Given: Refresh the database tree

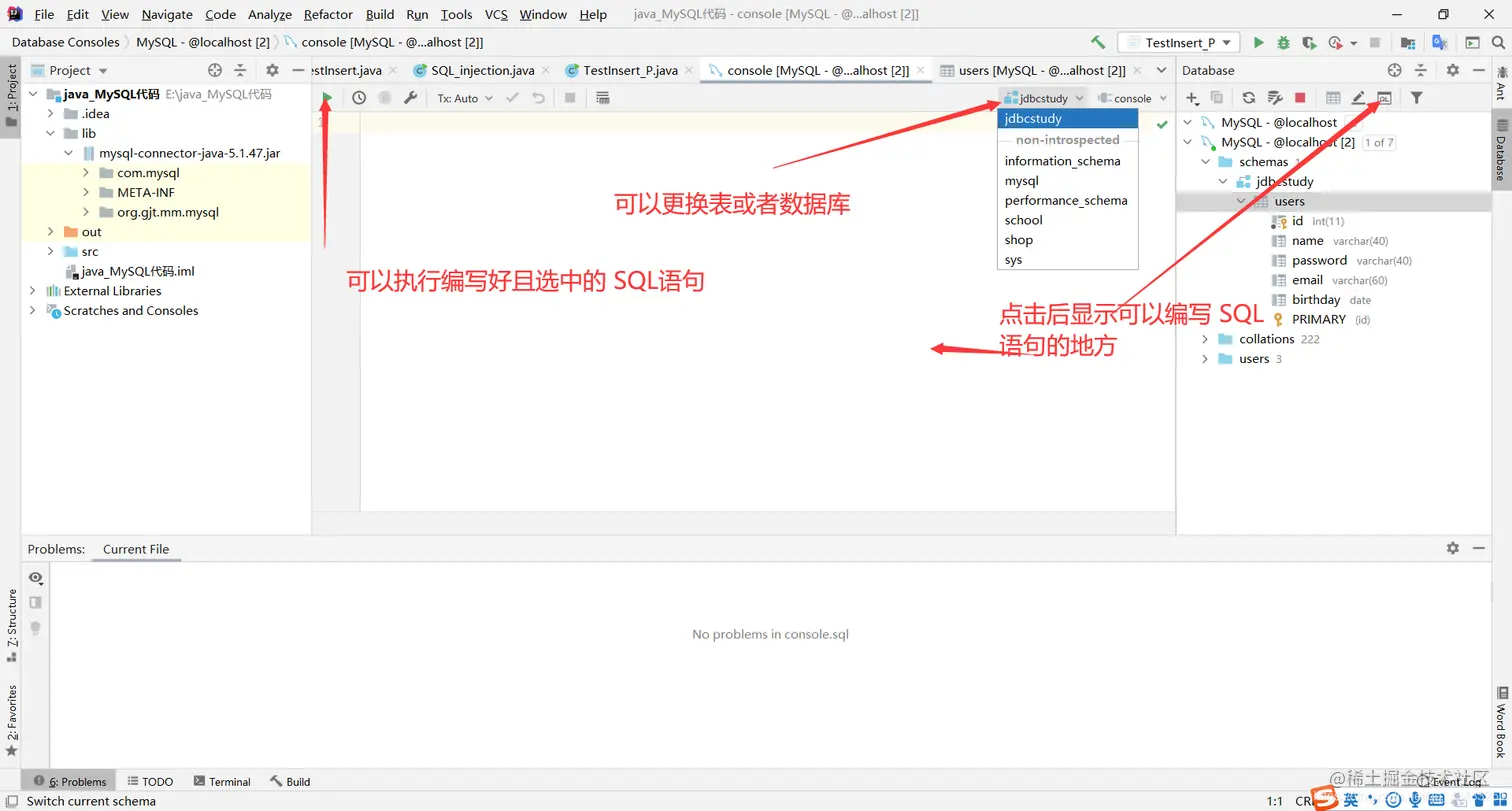Looking at the screenshot, I should [x=1249, y=98].
